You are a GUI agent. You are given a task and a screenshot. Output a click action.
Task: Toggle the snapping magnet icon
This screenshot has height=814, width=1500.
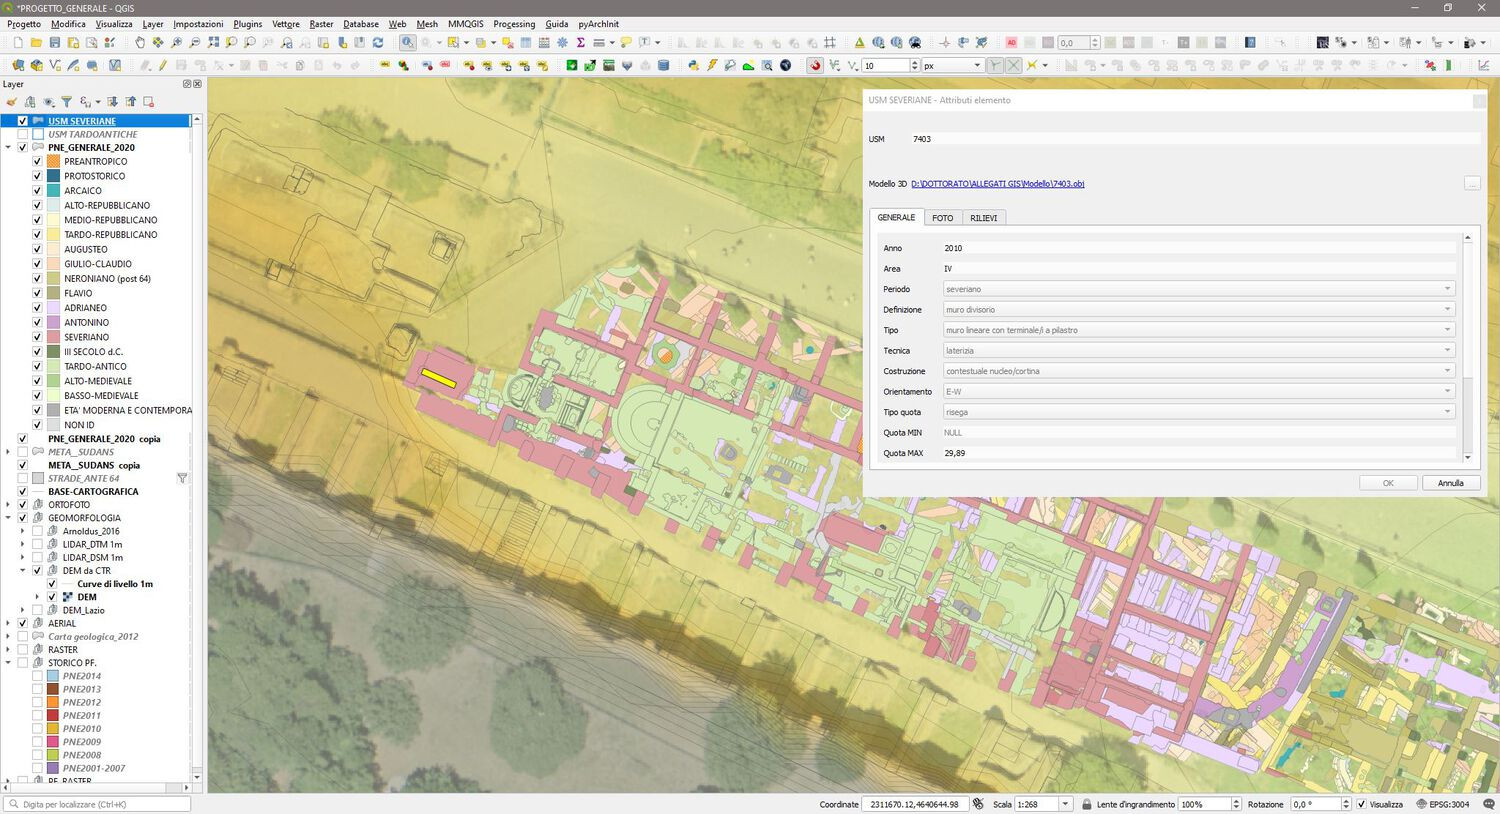pyautogui.click(x=815, y=66)
